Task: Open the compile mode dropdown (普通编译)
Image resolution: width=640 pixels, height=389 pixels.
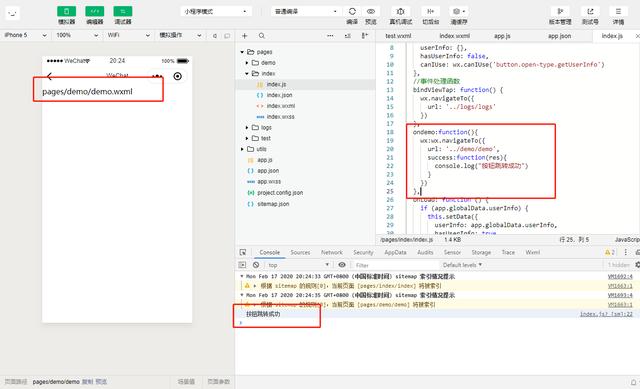Action: coord(306,11)
